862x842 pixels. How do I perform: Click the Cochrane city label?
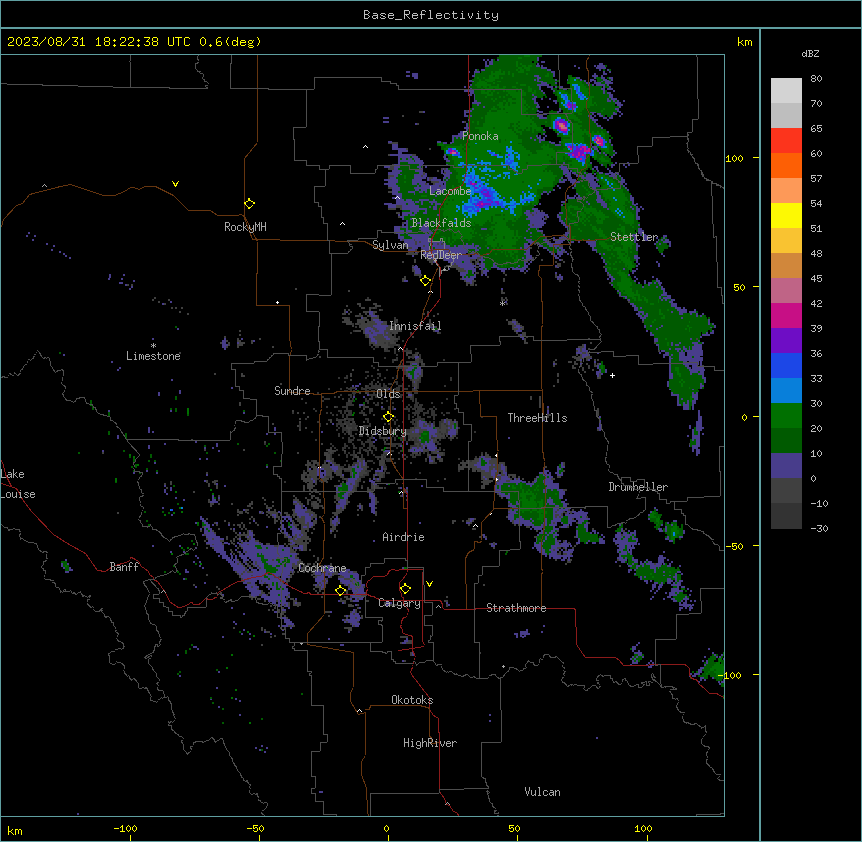click(322, 568)
